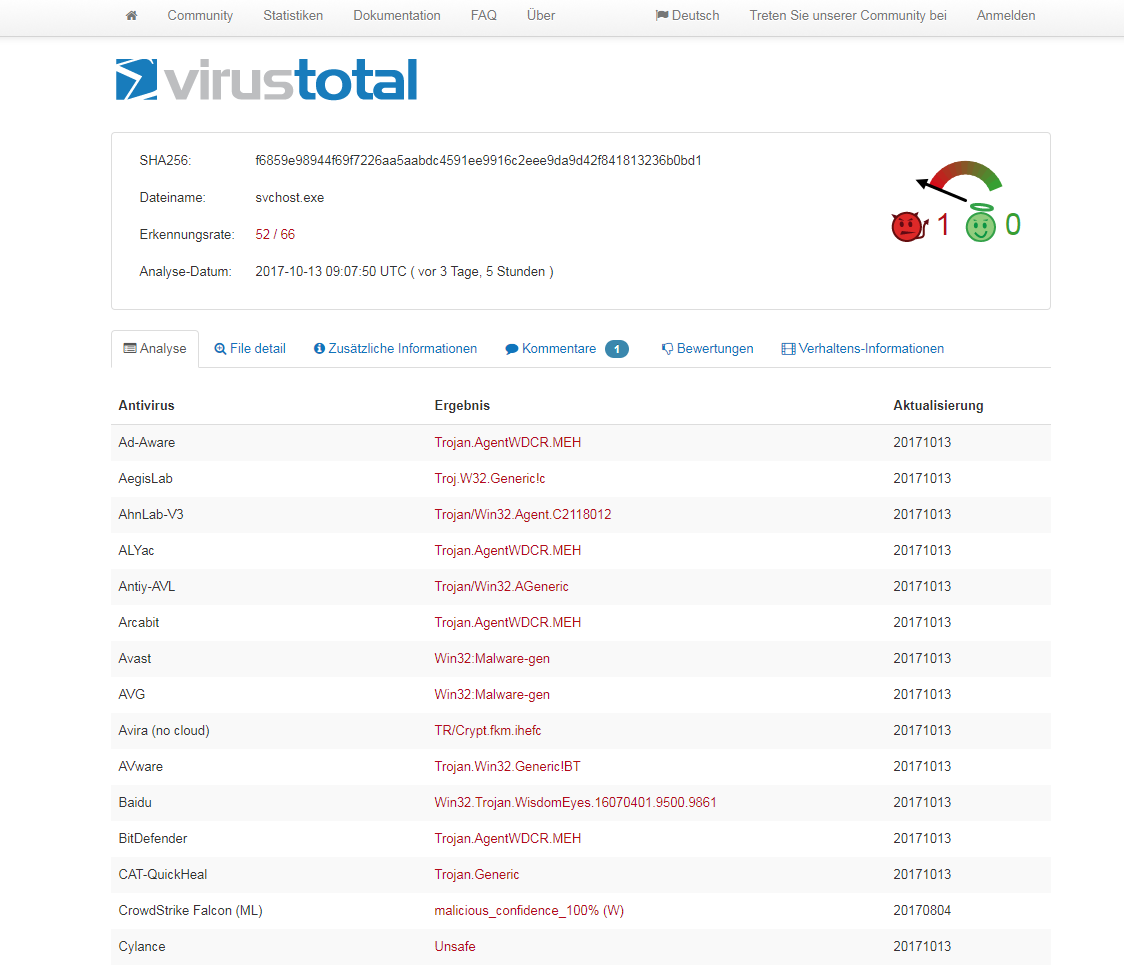Click the green angel harmless vote icon
The width and height of the screenshot is (1124, 966).
(981, 223)
